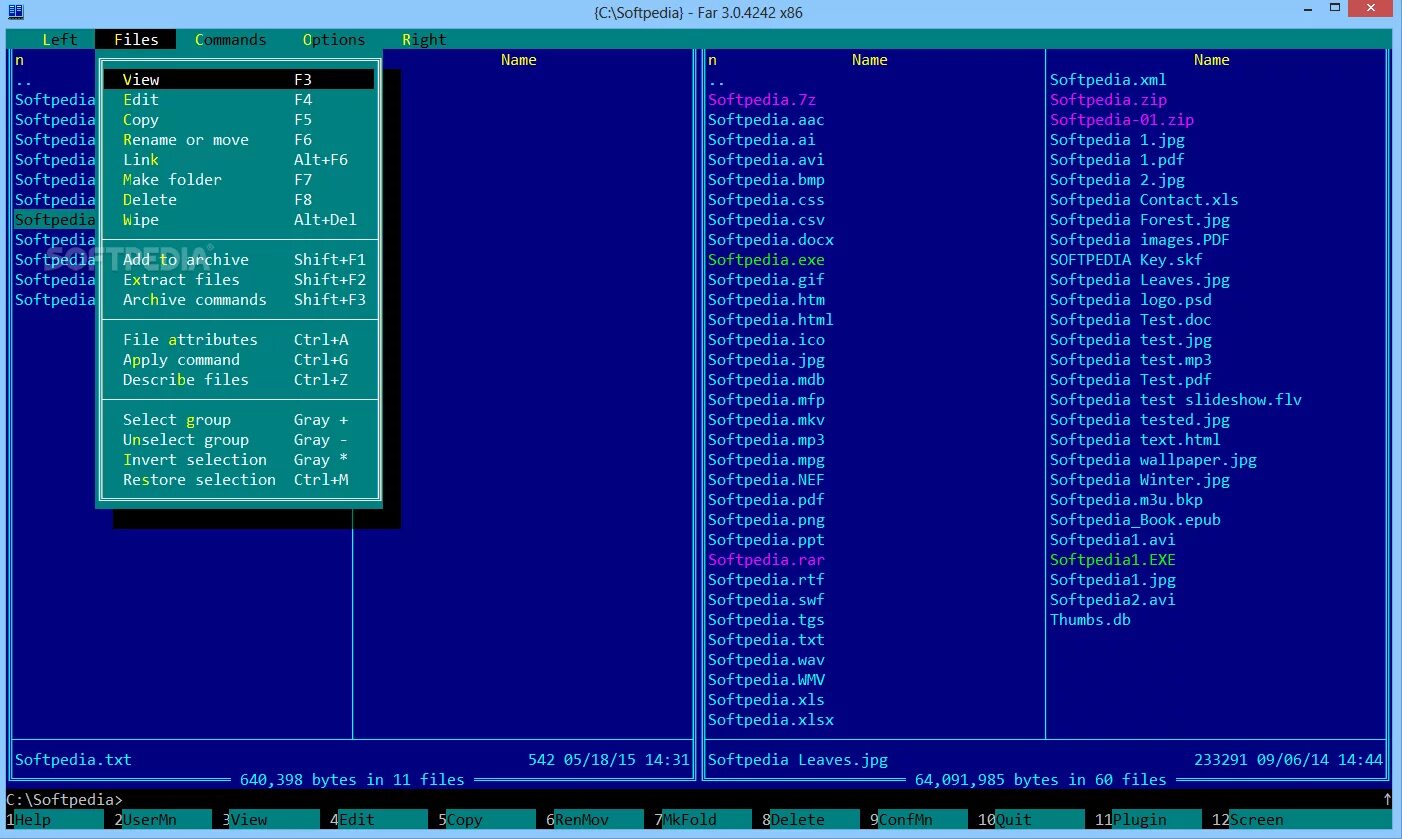Image resolution: width=1402 pixels, height=839 pixels.
Task: Select Thumbs.db file
Action: 1090,620
